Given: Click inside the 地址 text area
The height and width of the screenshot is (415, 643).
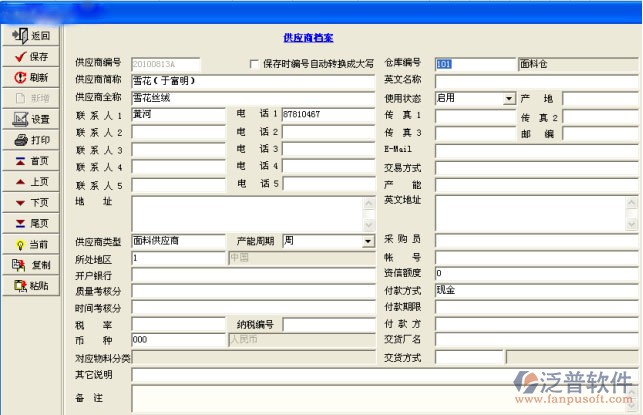Looking at the screenshot, I should point(247,214).
